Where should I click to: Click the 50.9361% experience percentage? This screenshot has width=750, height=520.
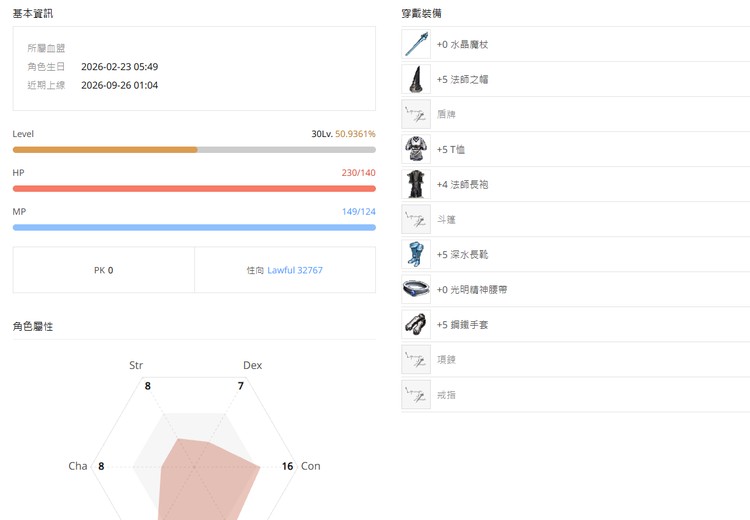click(355, 134)
